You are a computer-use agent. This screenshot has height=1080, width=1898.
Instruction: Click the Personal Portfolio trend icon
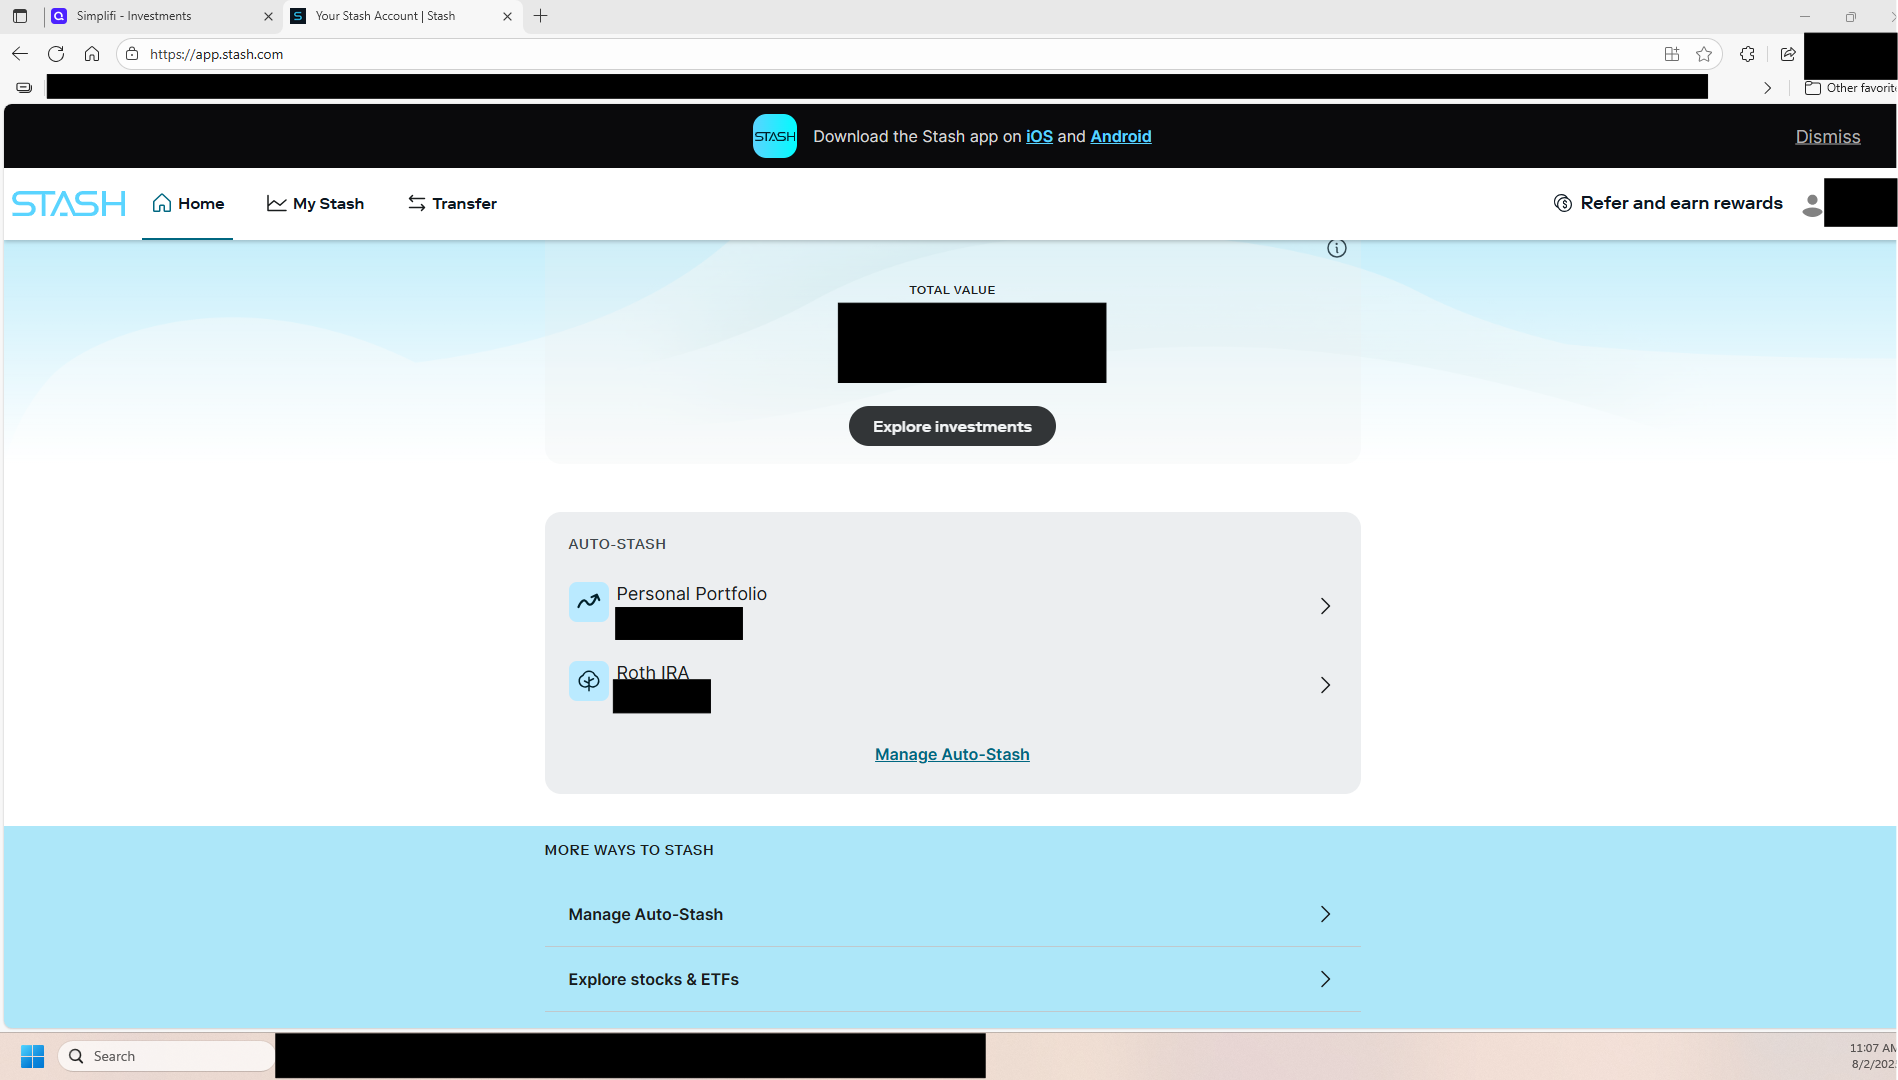[588, 602]
